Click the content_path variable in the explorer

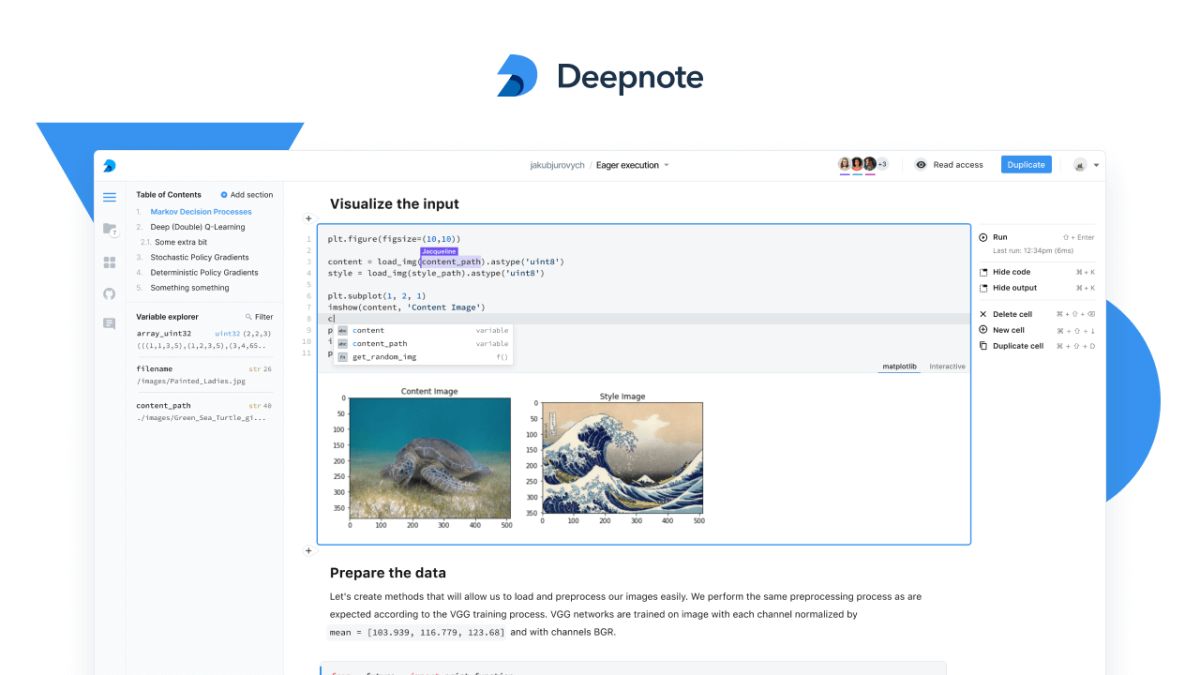pyautogui.click(x=204, y=412)
